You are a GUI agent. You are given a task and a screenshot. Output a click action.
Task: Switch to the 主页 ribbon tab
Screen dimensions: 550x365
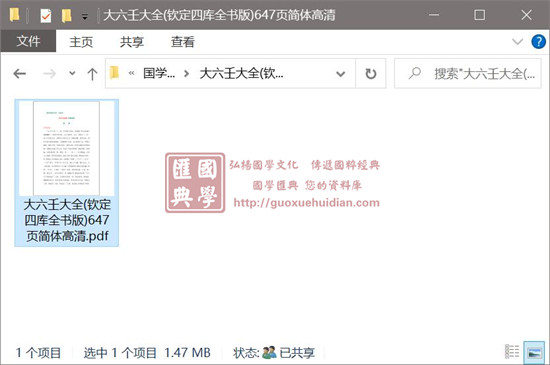(81, 42)
